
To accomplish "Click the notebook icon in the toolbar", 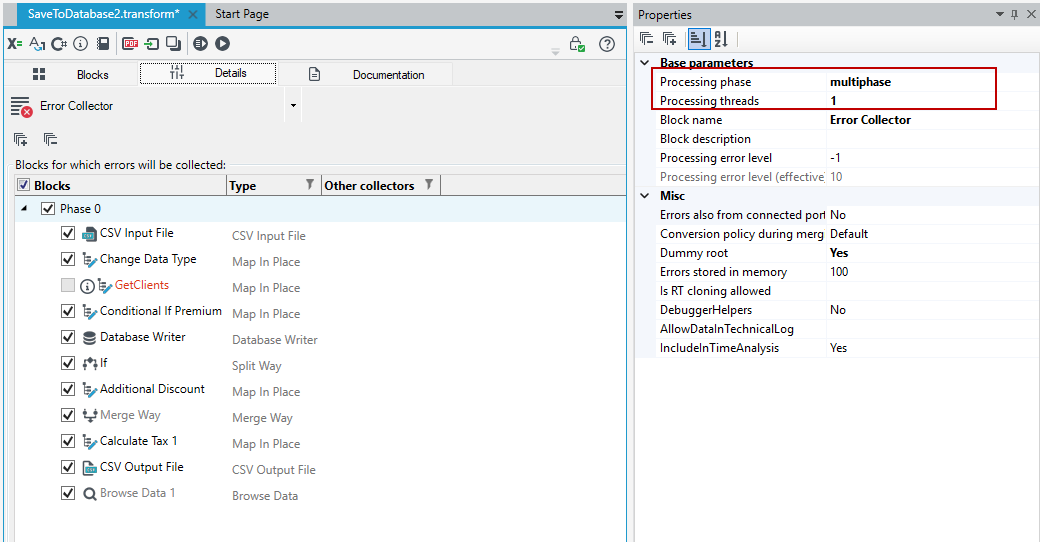I will 103,44.
